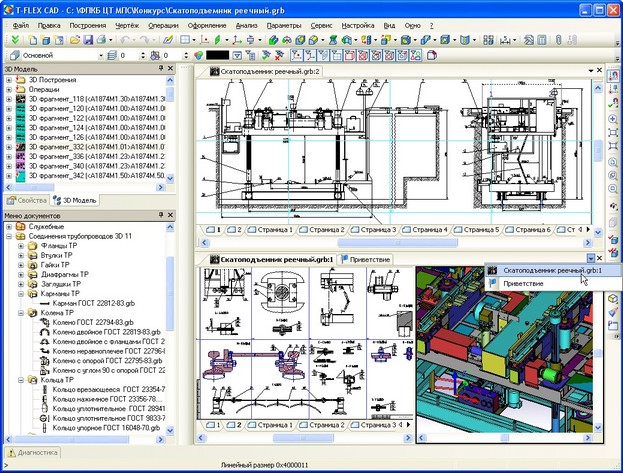
Task: Click the green-check select all filters icon
Action: pos(266,55)
